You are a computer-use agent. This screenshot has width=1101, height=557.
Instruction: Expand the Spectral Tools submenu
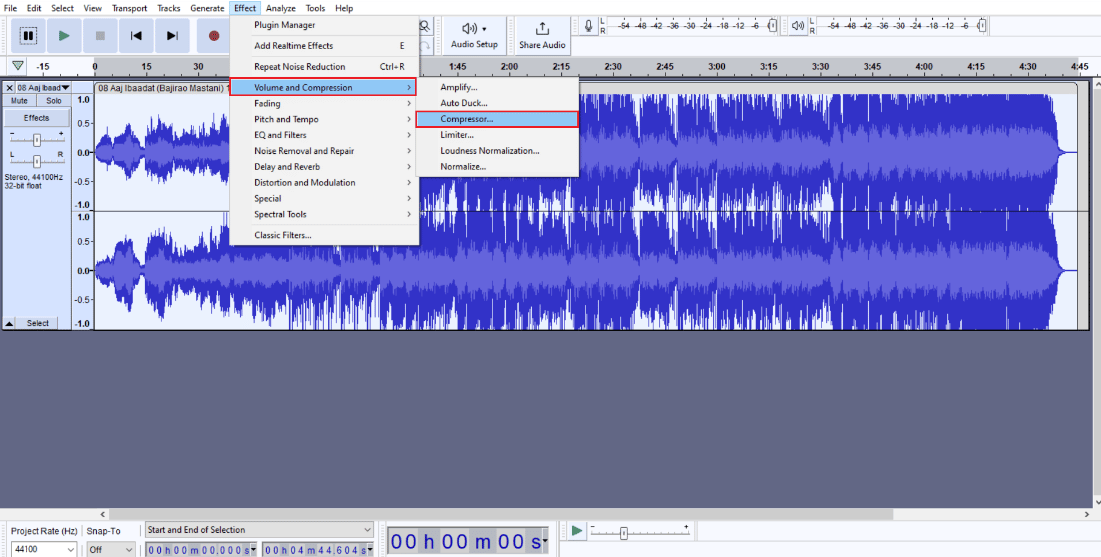click(x=324, y=214)
